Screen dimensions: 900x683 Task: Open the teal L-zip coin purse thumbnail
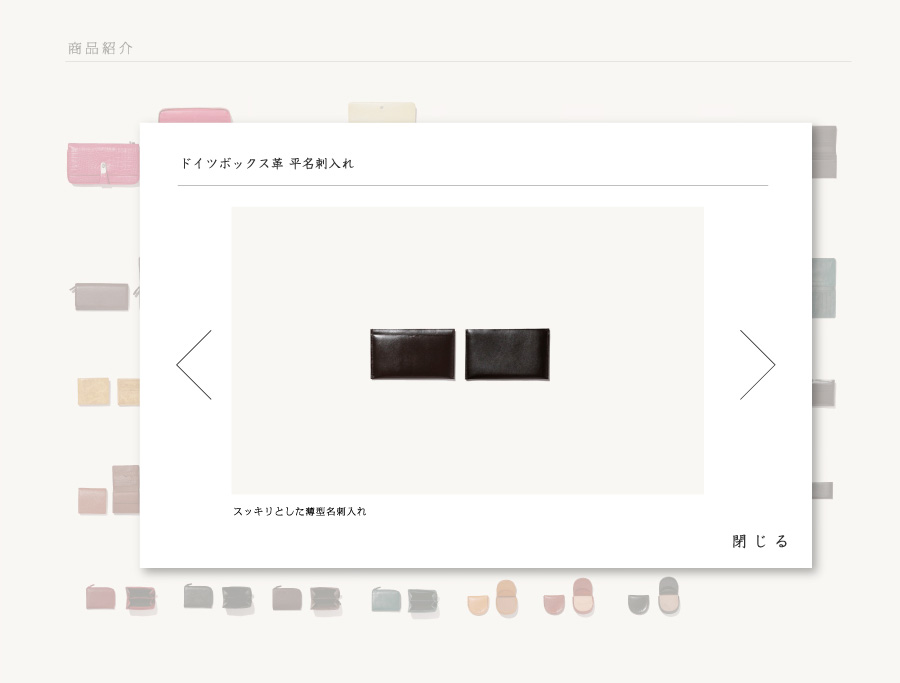click(x=405, y=601)
